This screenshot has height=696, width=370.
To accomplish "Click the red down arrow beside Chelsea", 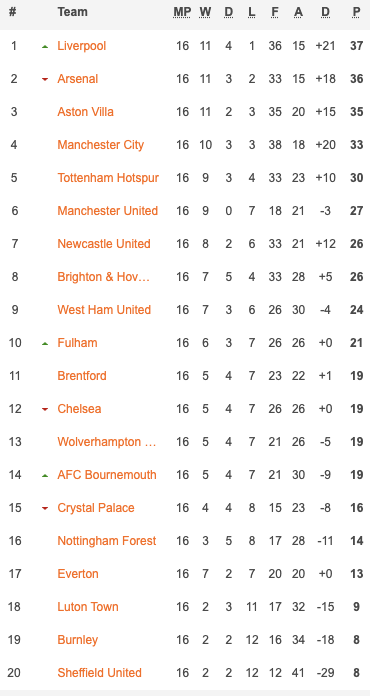I will (44, 409).
